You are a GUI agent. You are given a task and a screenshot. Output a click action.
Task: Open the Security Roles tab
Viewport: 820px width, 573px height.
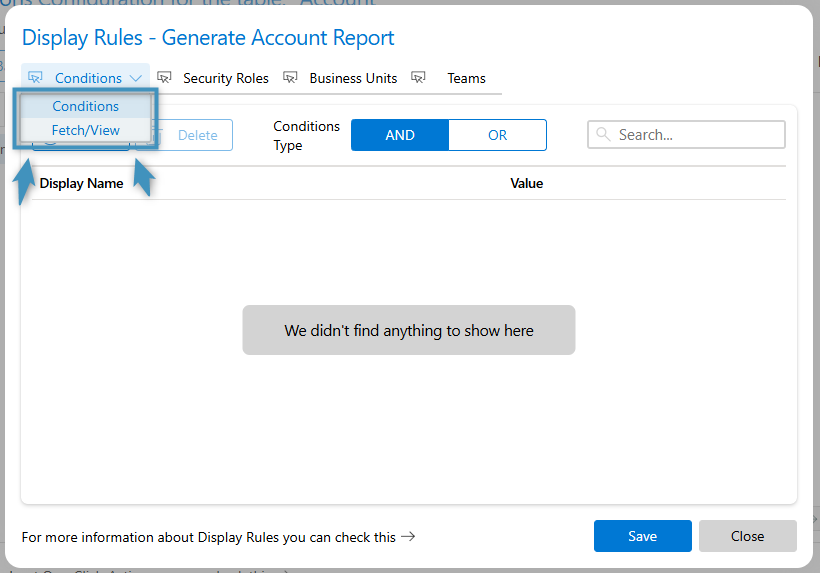225,78
